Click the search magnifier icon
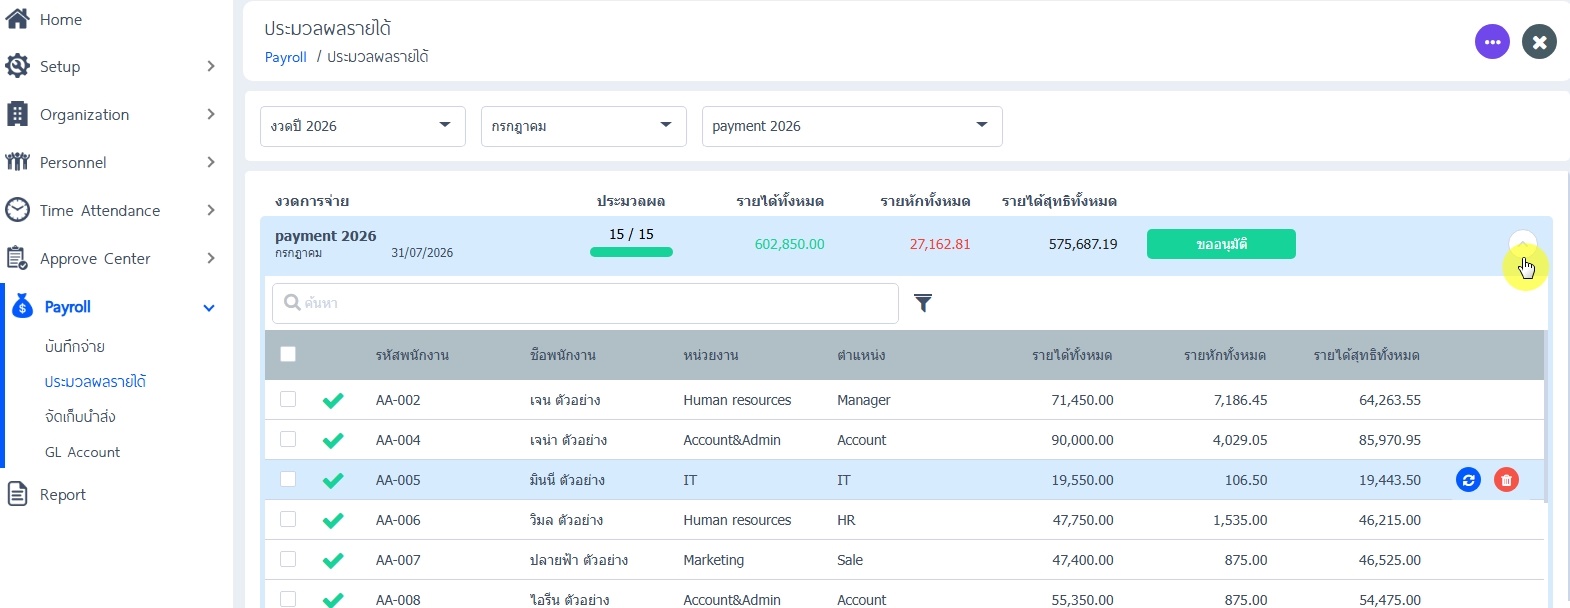 pyautogui.click(x=292, y=302)
